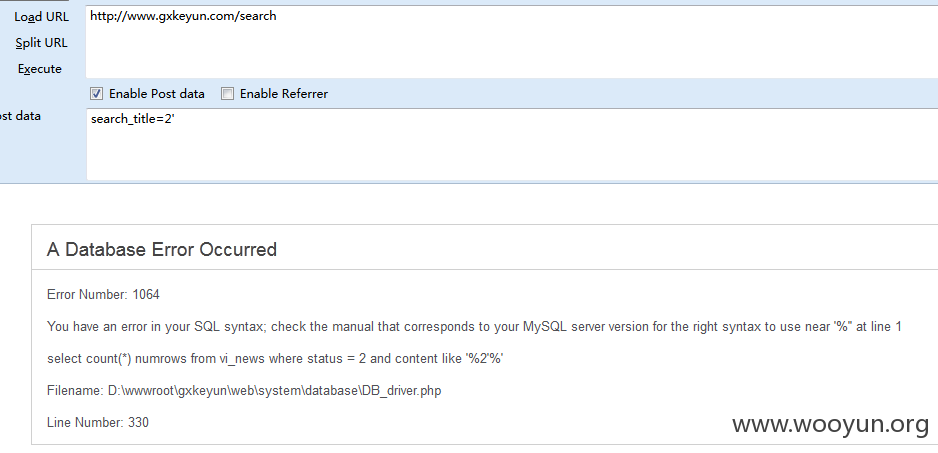Click the 'Line Number: 330' text
The width and height of the screenshot is (938, 453).
(98, 422)
